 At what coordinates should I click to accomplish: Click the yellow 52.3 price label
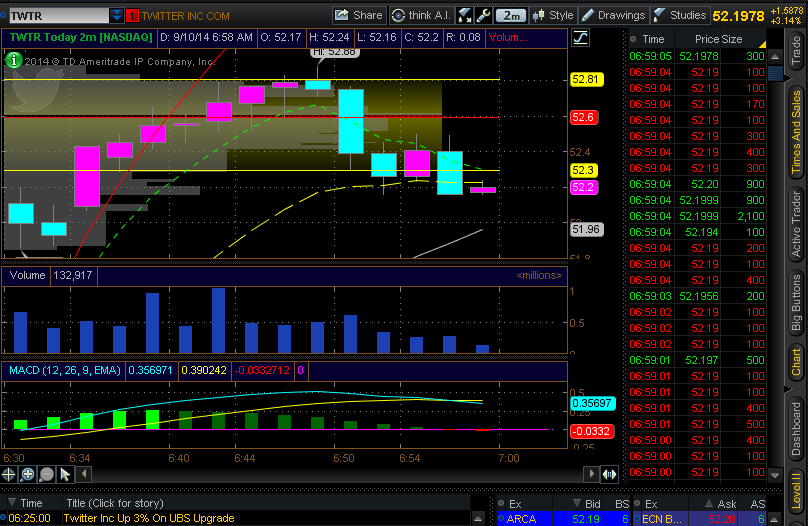pyautogui.click(x=583, y=171)
